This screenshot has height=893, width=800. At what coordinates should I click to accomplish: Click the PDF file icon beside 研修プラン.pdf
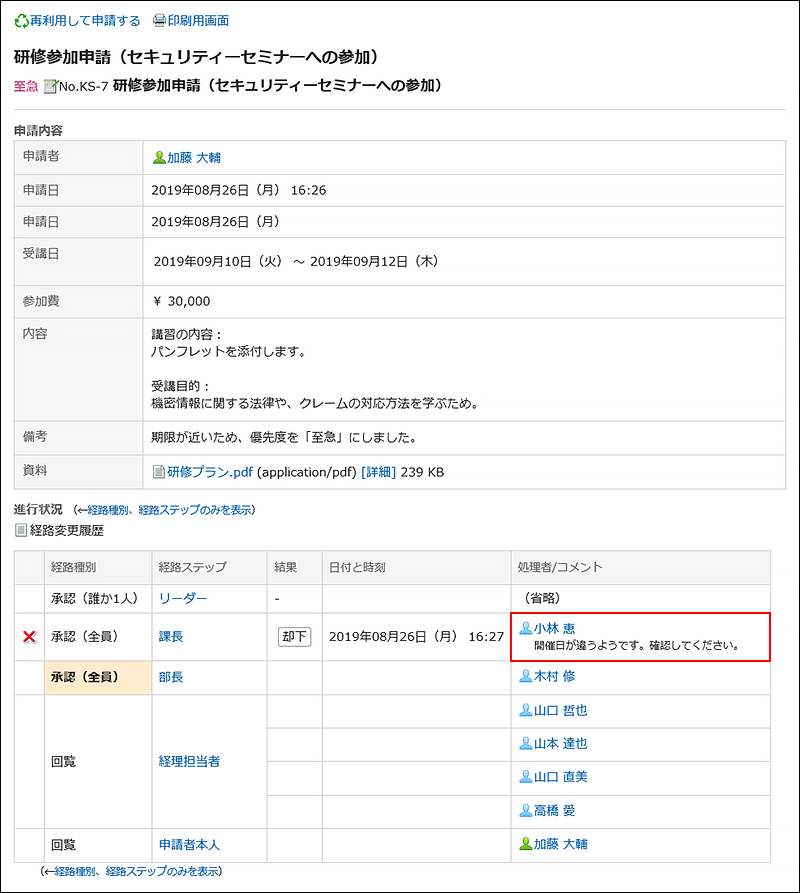159,472
